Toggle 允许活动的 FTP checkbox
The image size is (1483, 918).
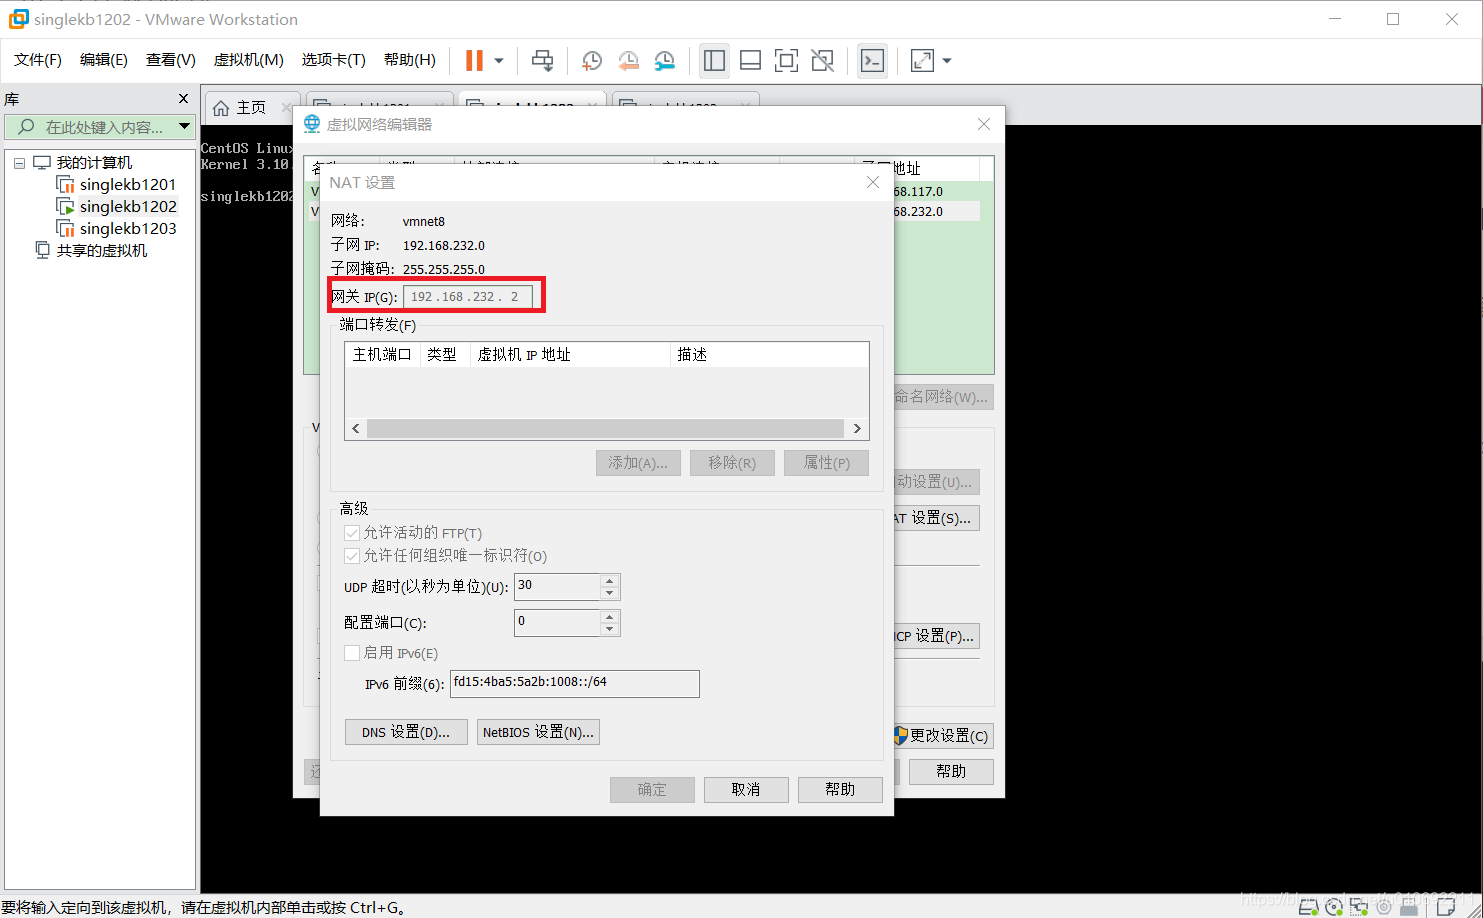tap(352, 533)
